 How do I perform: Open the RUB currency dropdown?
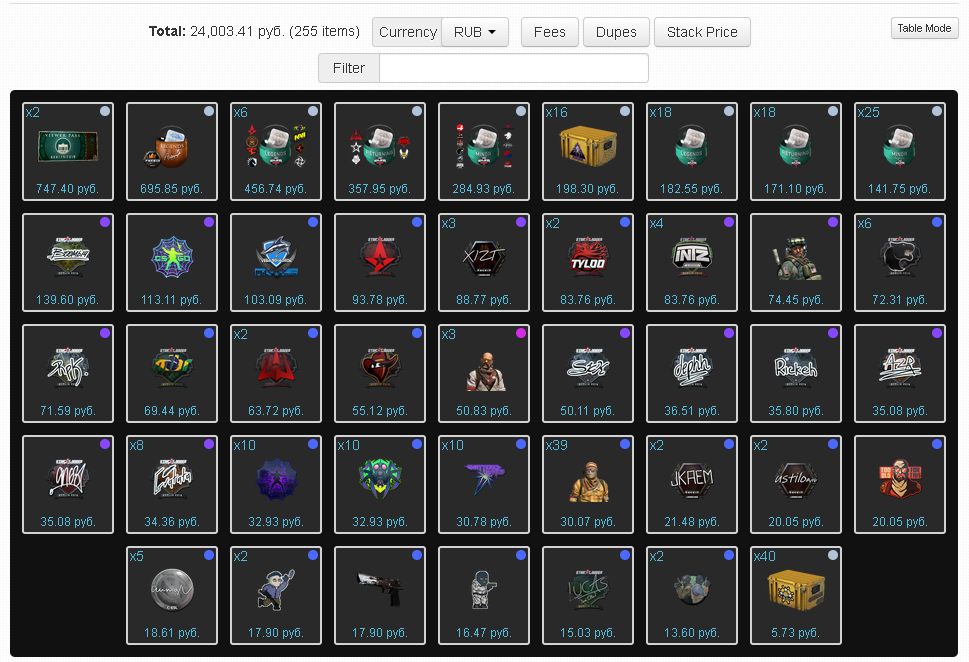coord(475,32)
